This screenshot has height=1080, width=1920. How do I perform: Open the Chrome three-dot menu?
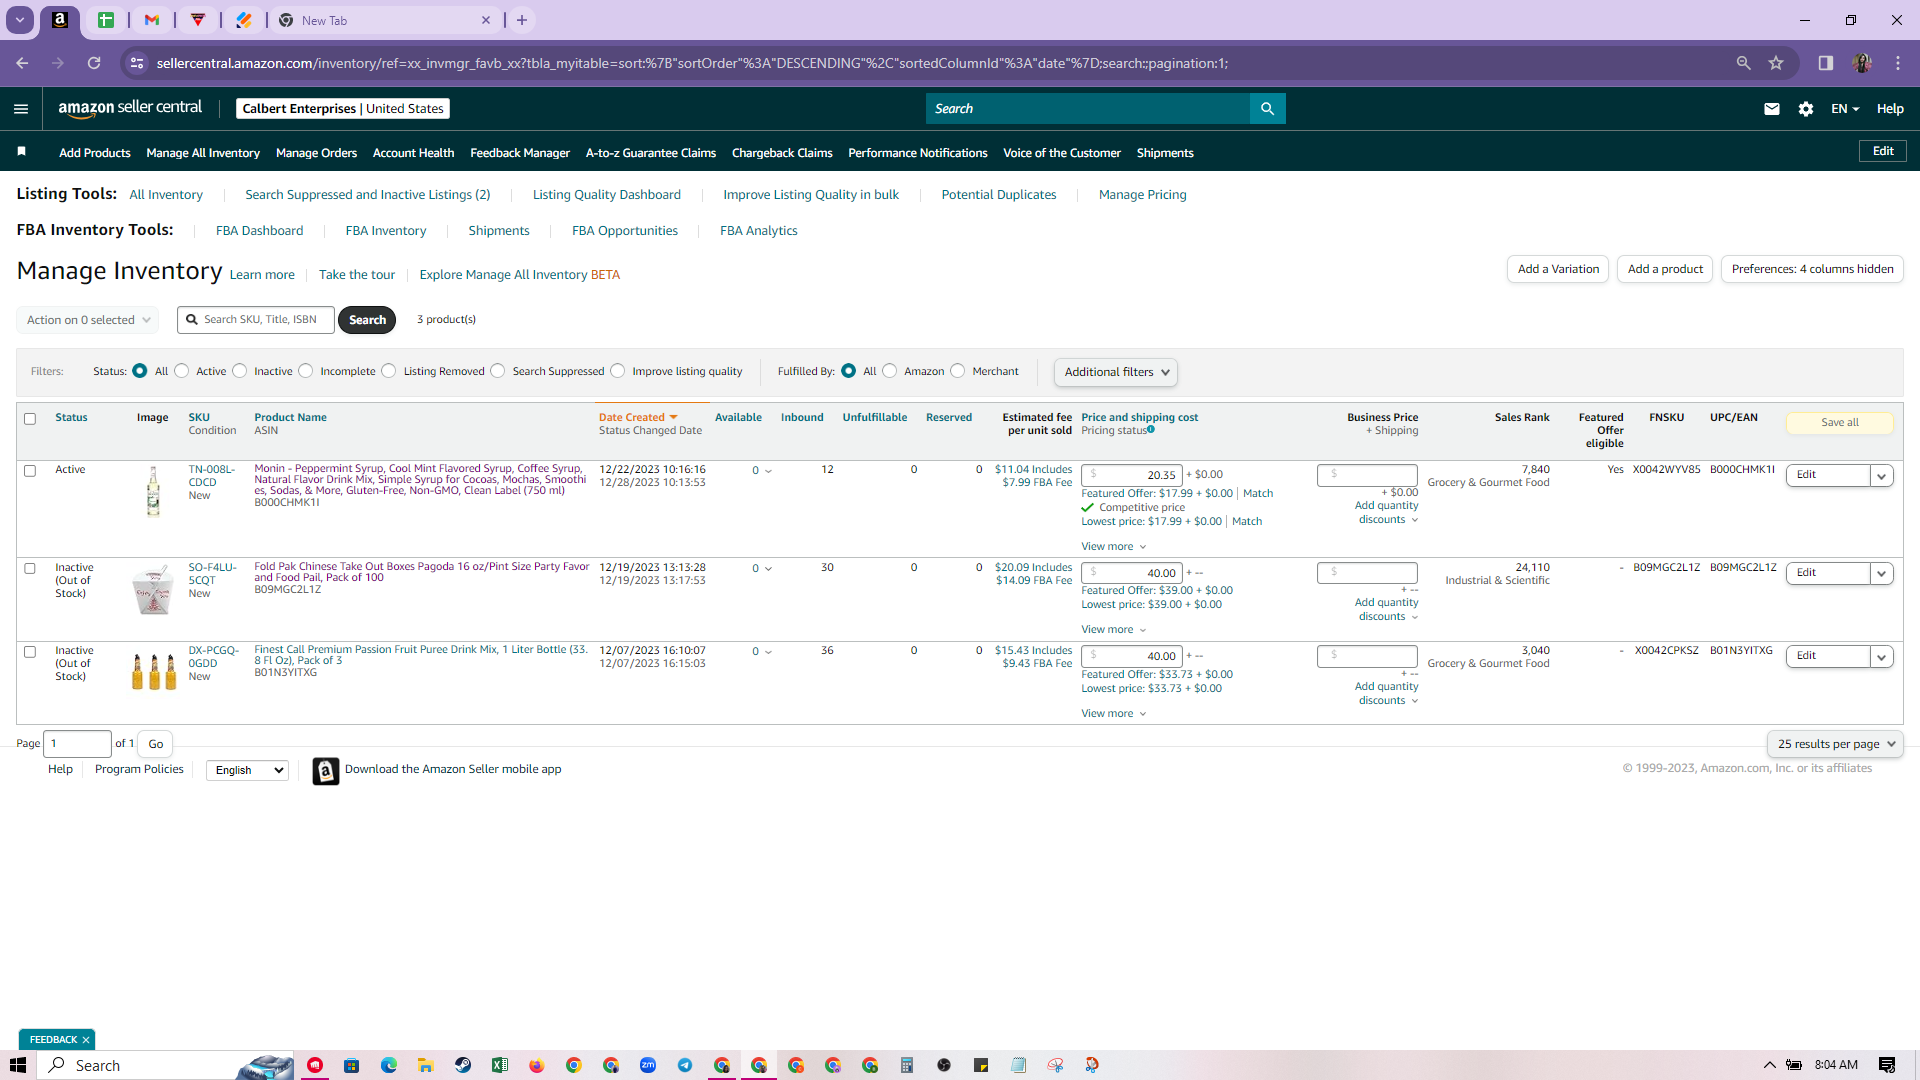[1898, 63]
